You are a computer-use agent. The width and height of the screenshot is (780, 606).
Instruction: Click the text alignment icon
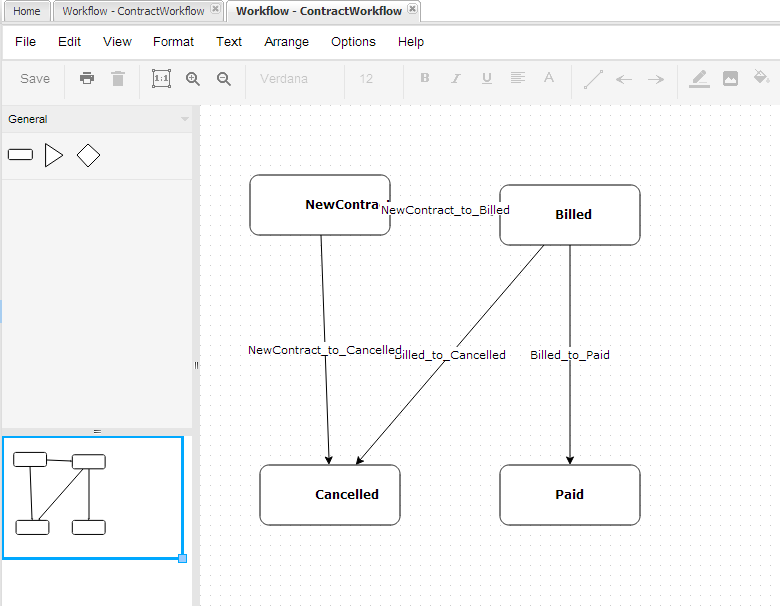pos(518,78)
